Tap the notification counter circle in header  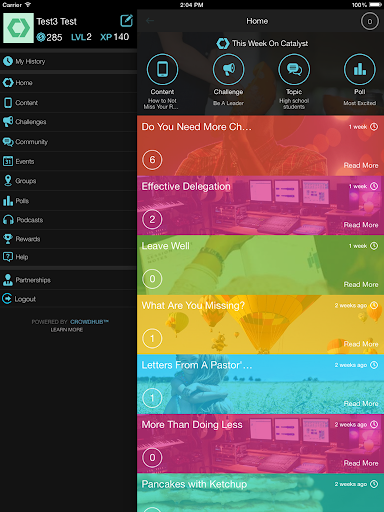(x=369, y=21)
